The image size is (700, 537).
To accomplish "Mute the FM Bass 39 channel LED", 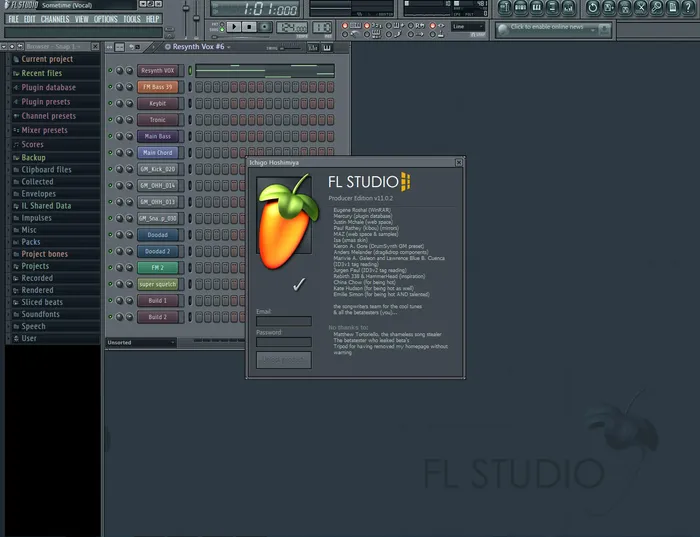I will click(x=110, y=87).
